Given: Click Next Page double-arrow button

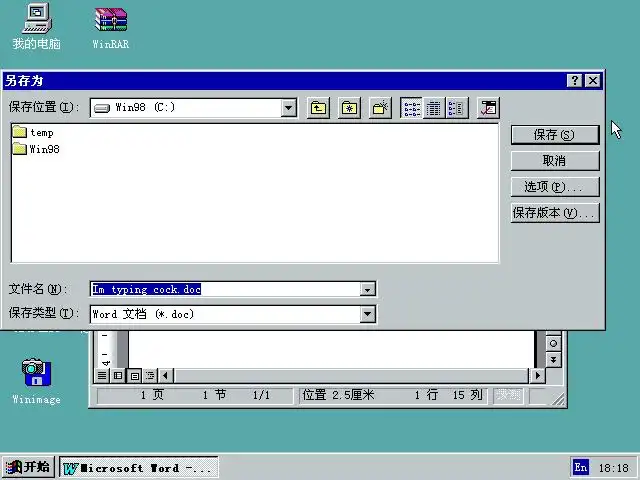Looking at the screenshot, I should pos(553,360).
